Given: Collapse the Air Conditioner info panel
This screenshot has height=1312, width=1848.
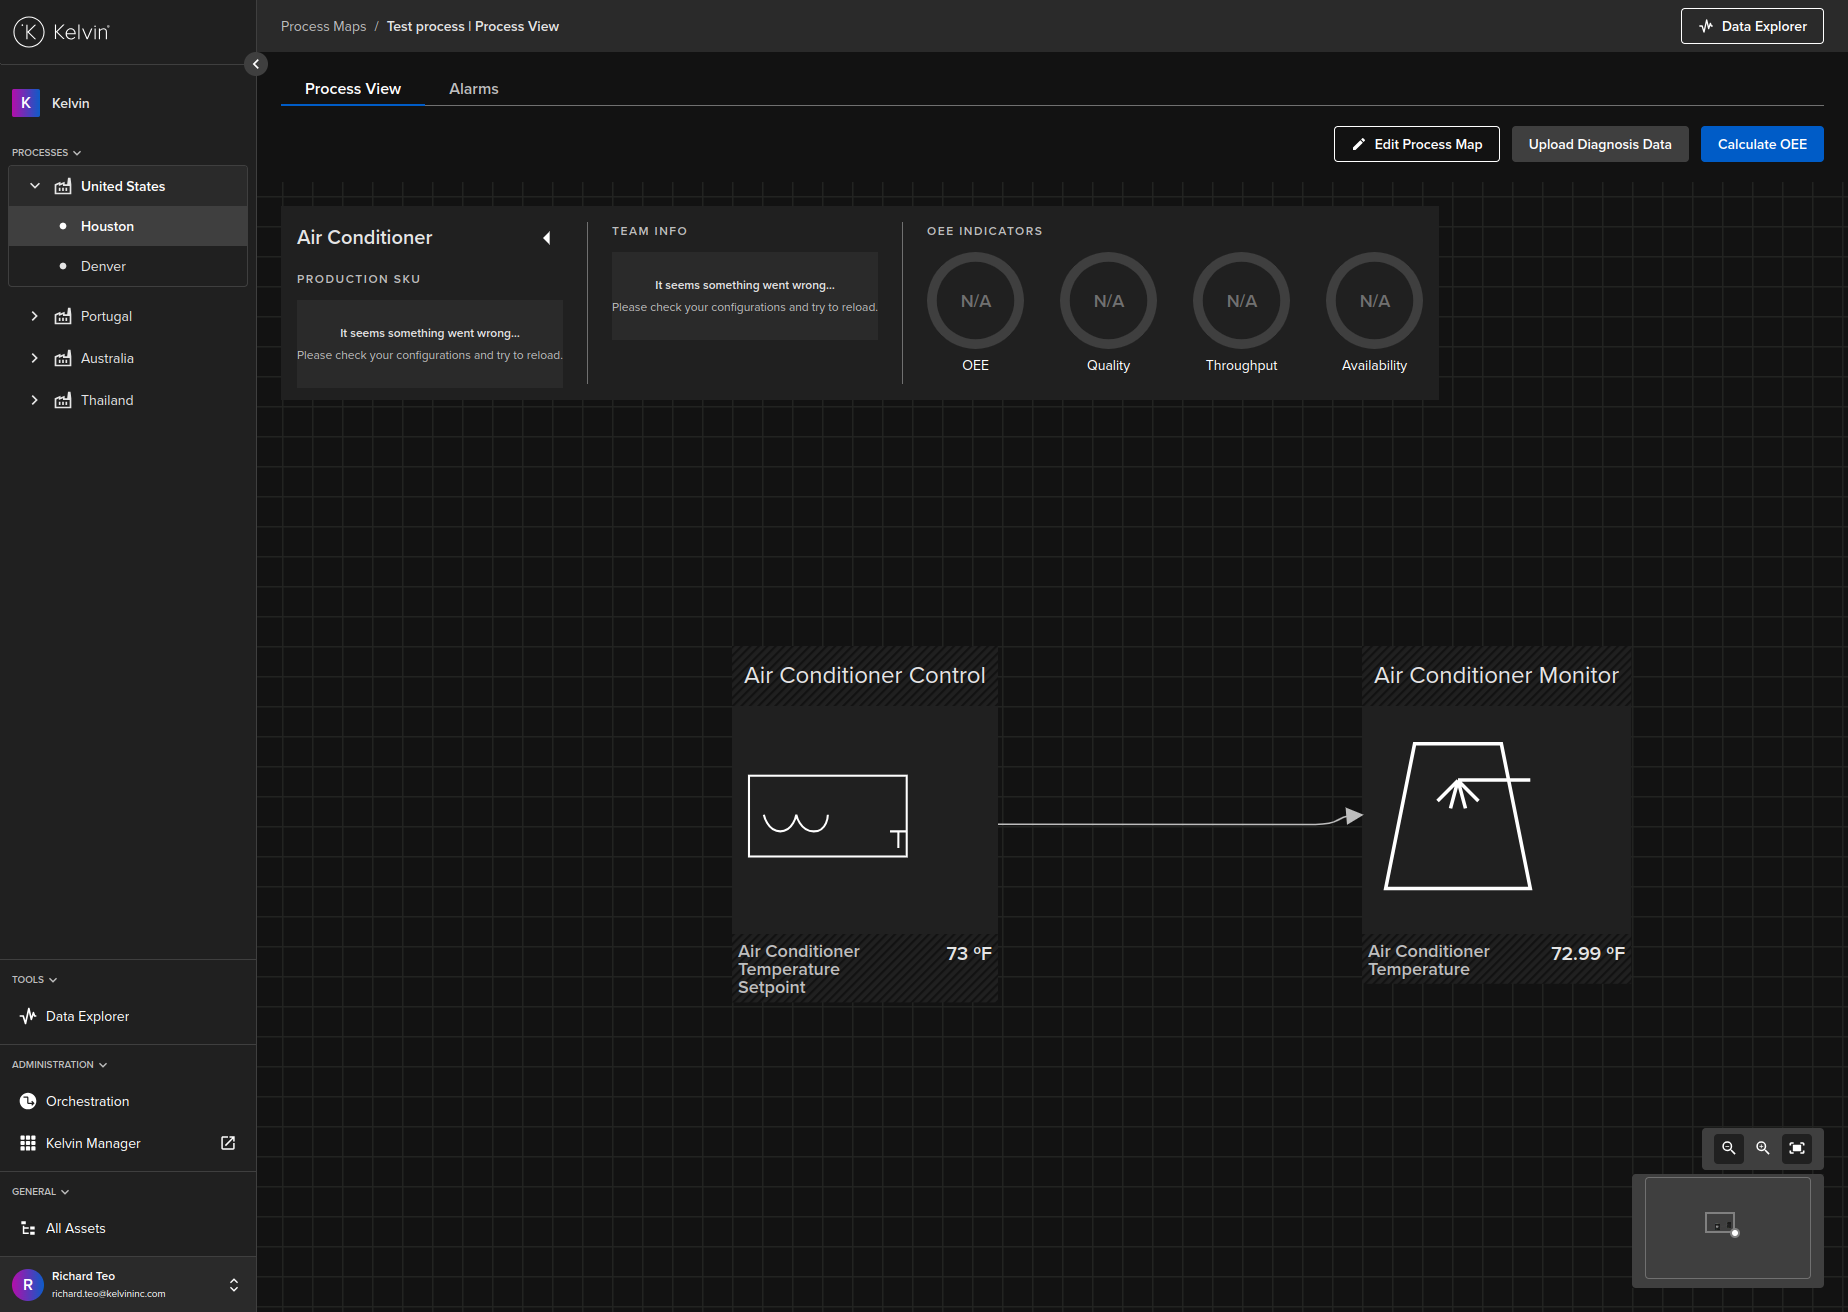Looking at the screenshot, I should (547, 238).
